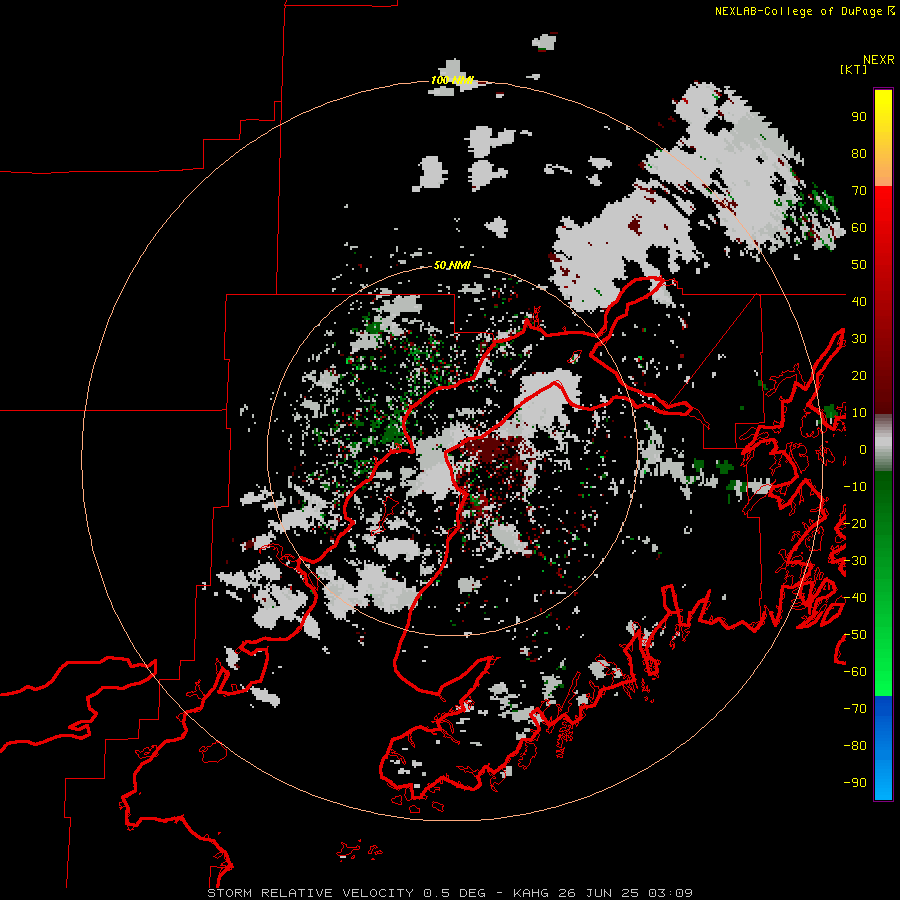Image resolution: width=900 pixels, height=900 pixels.
Task: Select the positive 40 knot scale label
Action: (859, 301)
